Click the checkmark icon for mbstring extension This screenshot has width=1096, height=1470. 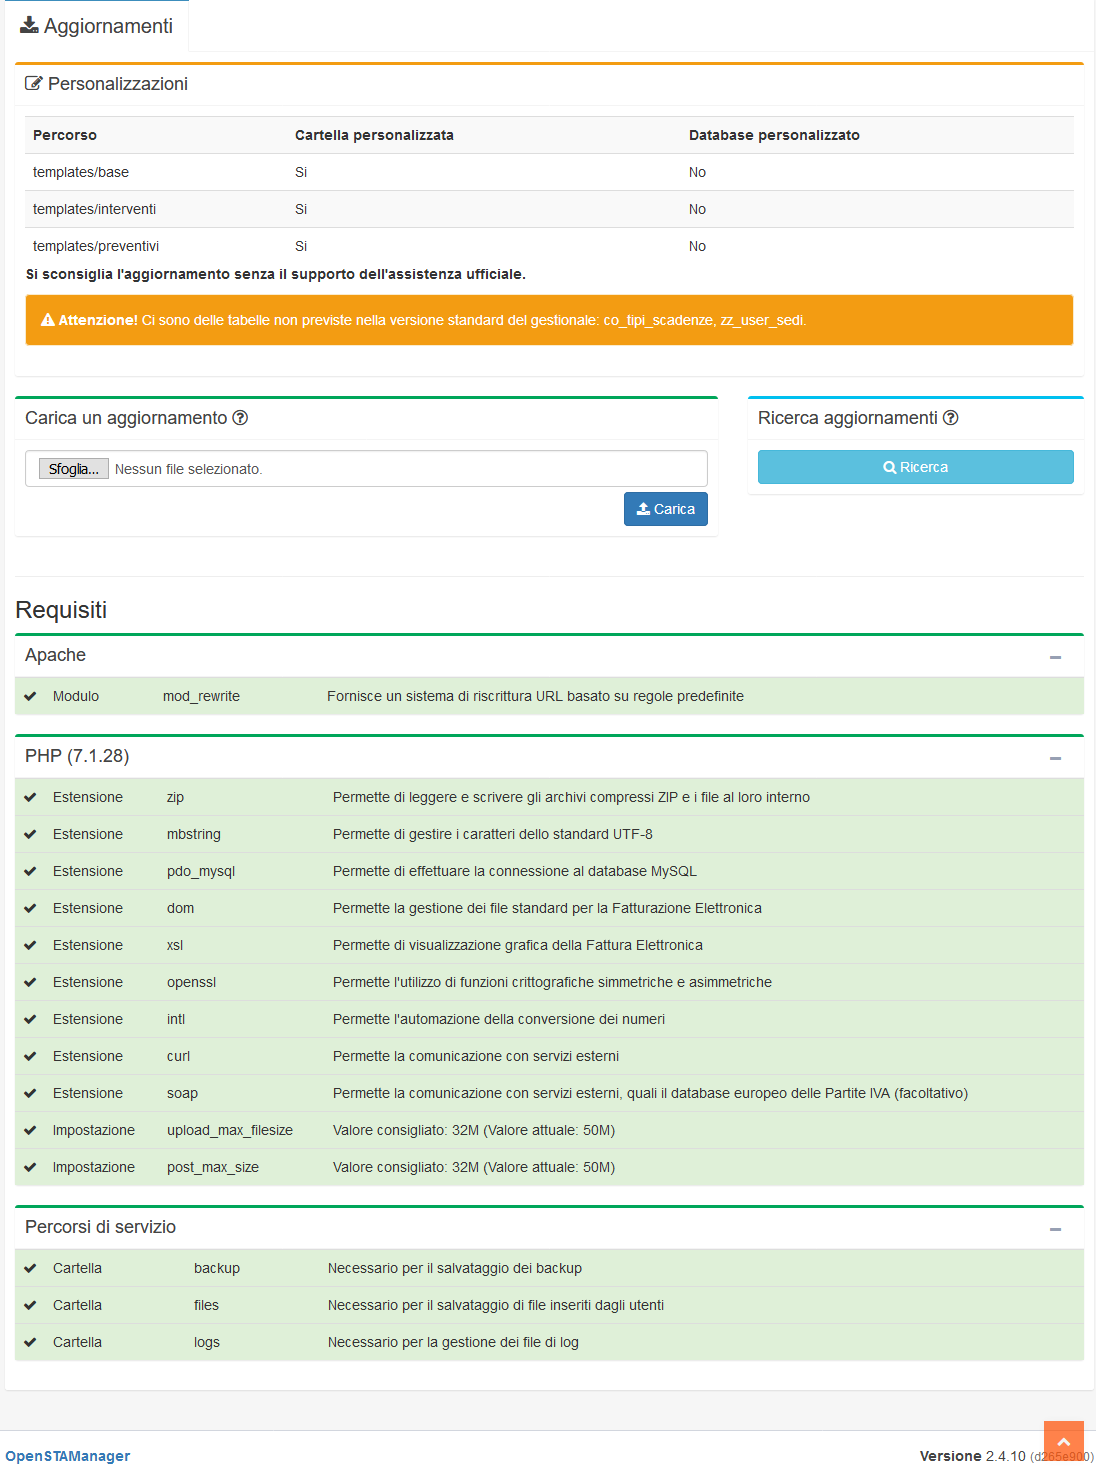pyautogui.click(x=30, y=834)
